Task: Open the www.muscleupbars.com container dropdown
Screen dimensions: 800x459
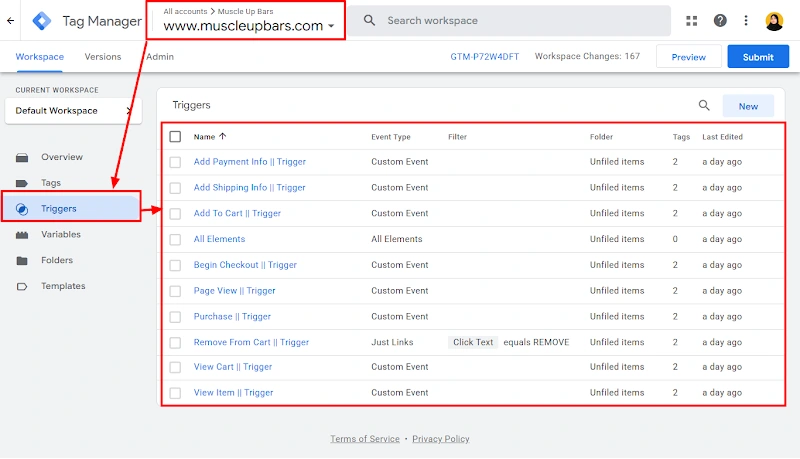Action: pyautogui.click(x=248, y=26)
